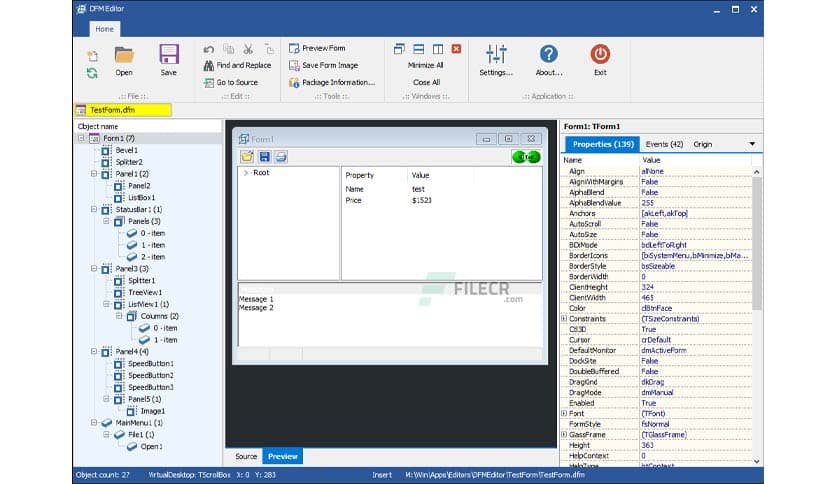
Task: Click the Tile horizontally icon
Action: tap(419, 49)
